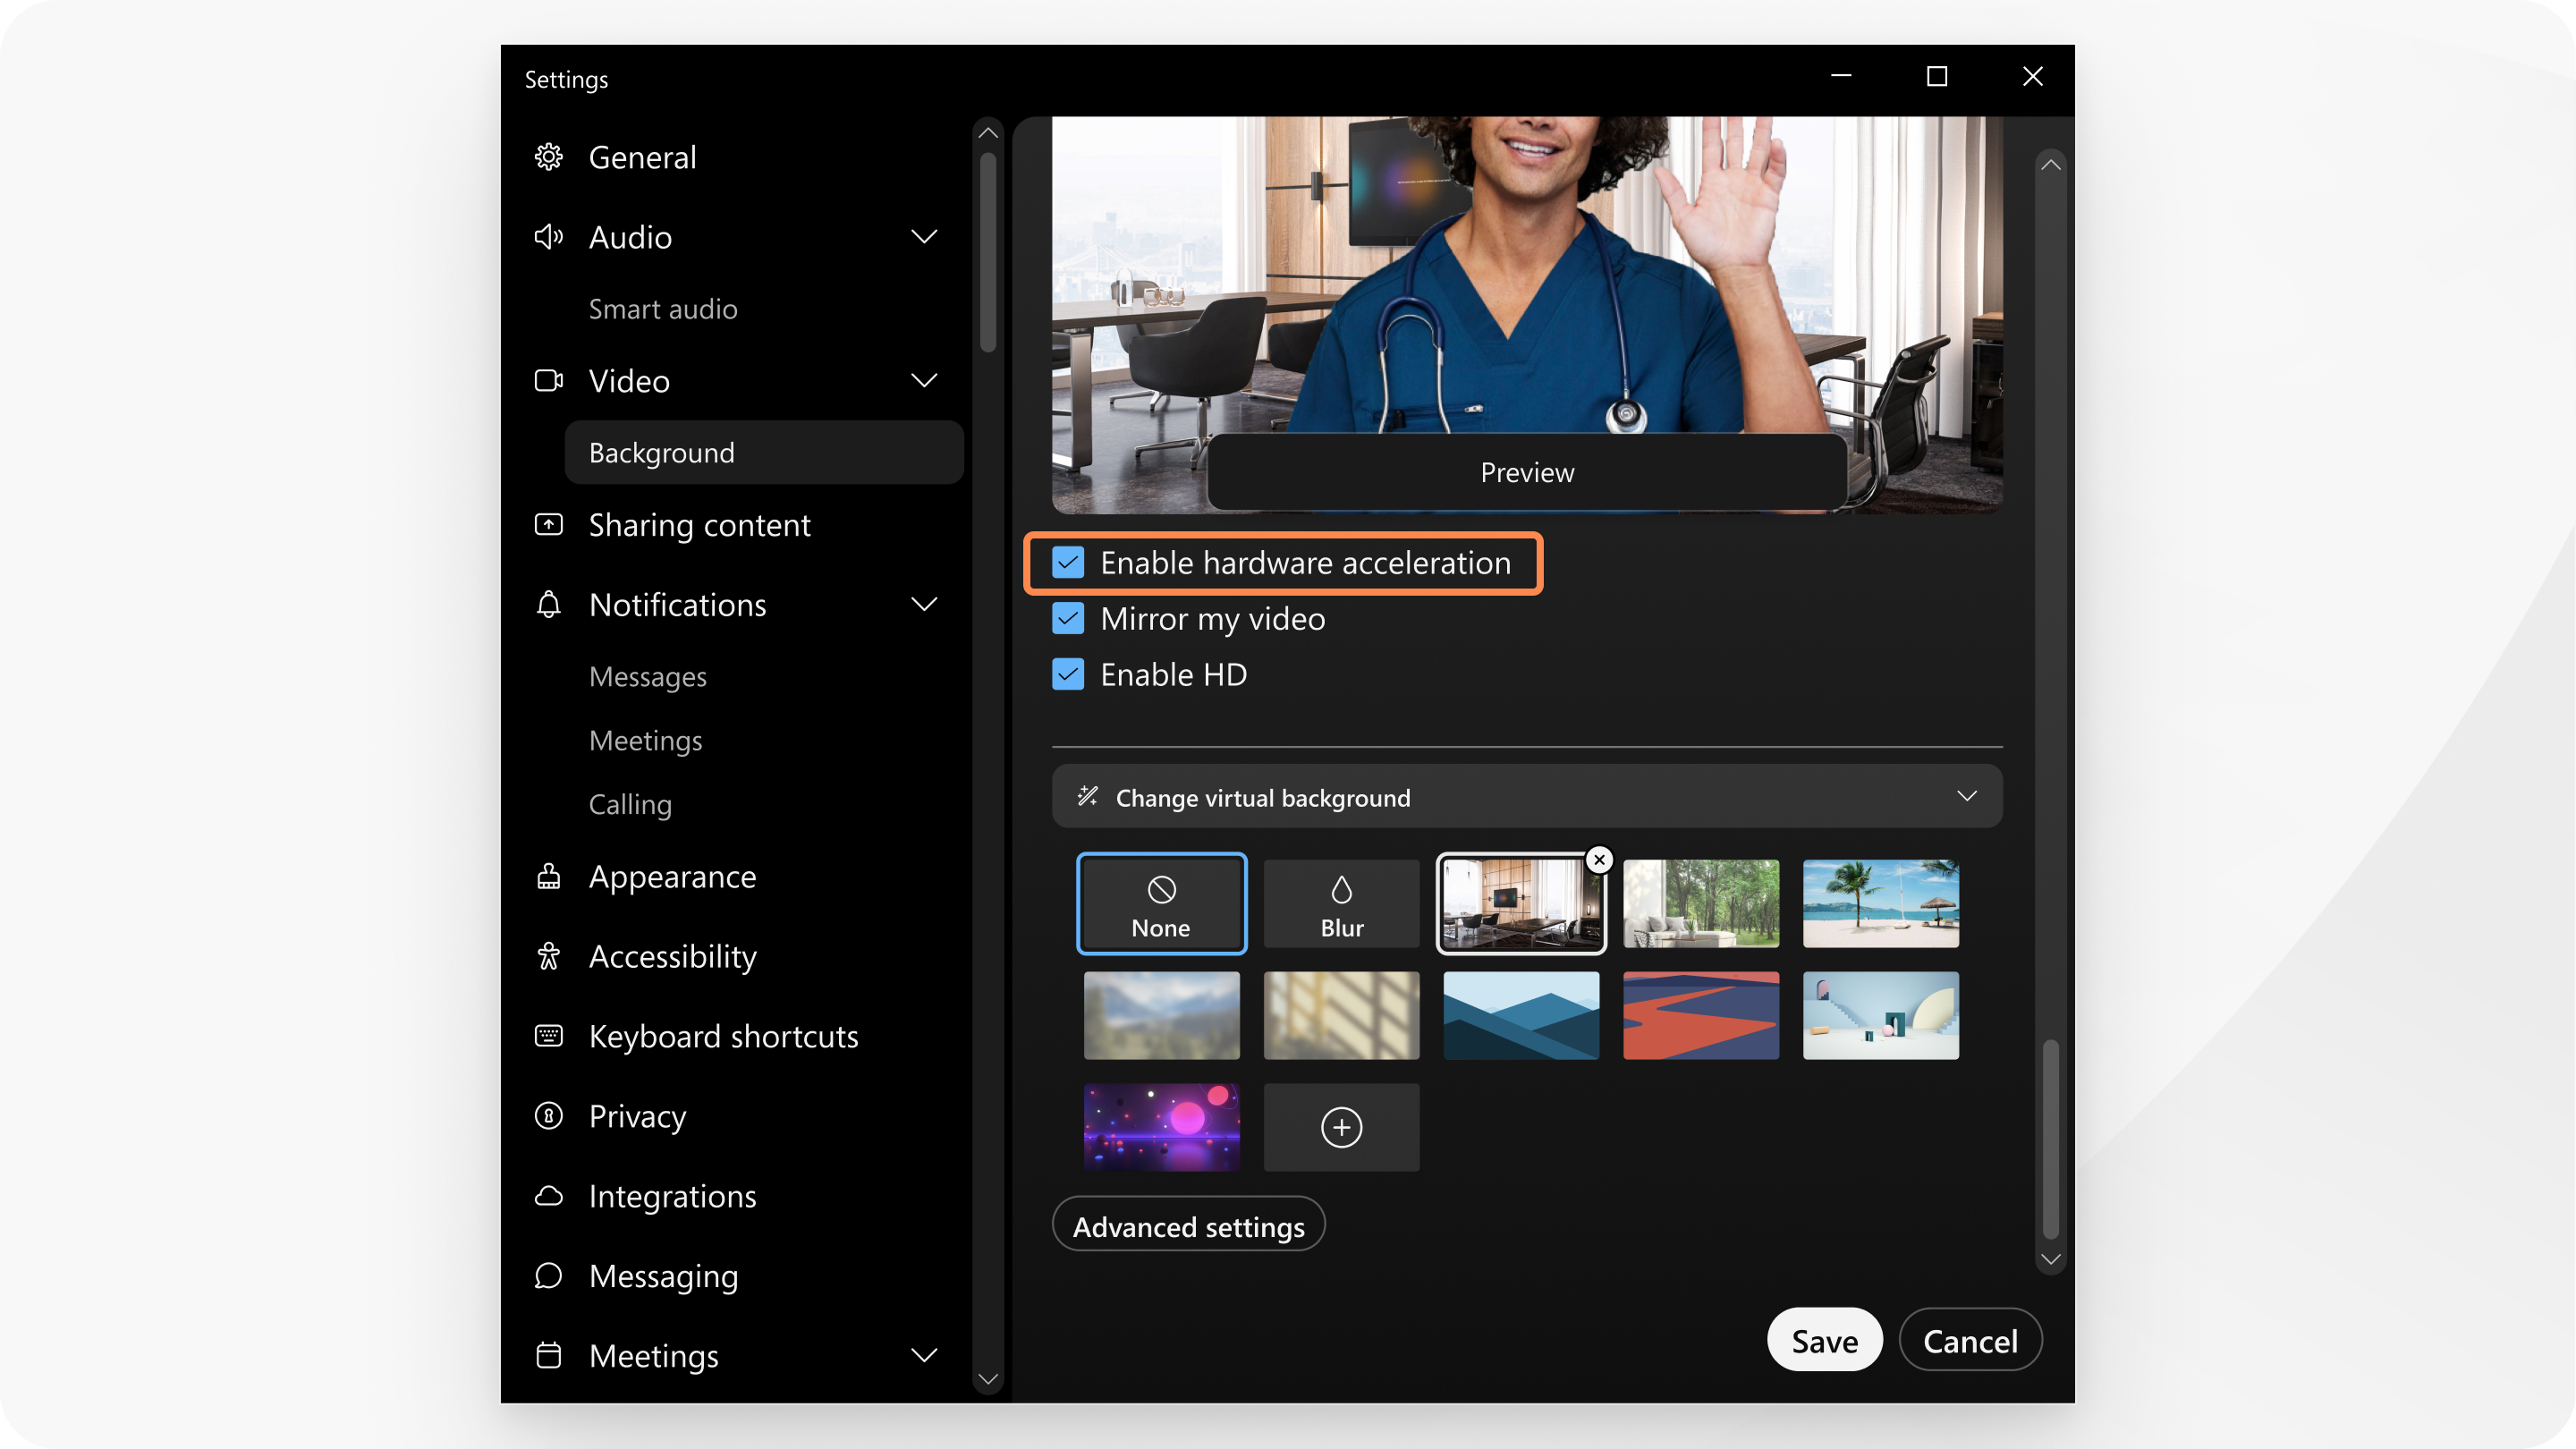
Task: Click the General settings gear icon
Action: (548, 156)
